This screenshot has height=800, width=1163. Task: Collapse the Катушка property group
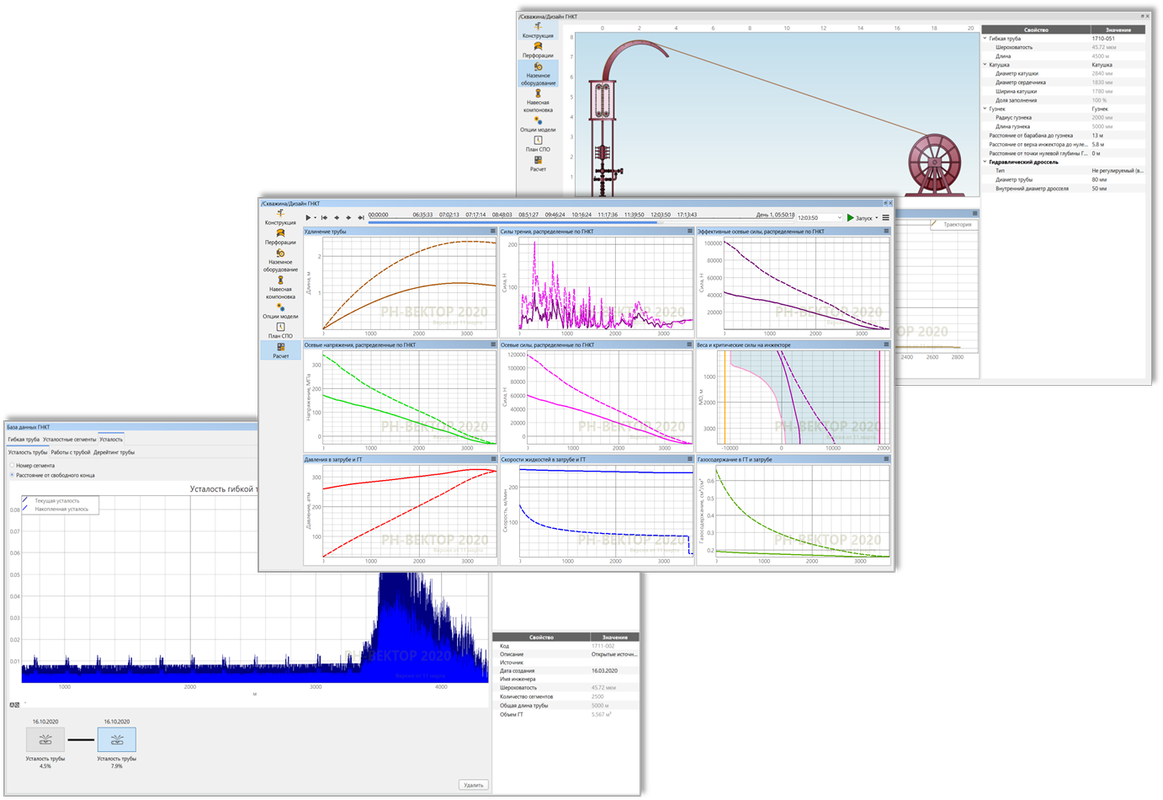click(985, 65)
